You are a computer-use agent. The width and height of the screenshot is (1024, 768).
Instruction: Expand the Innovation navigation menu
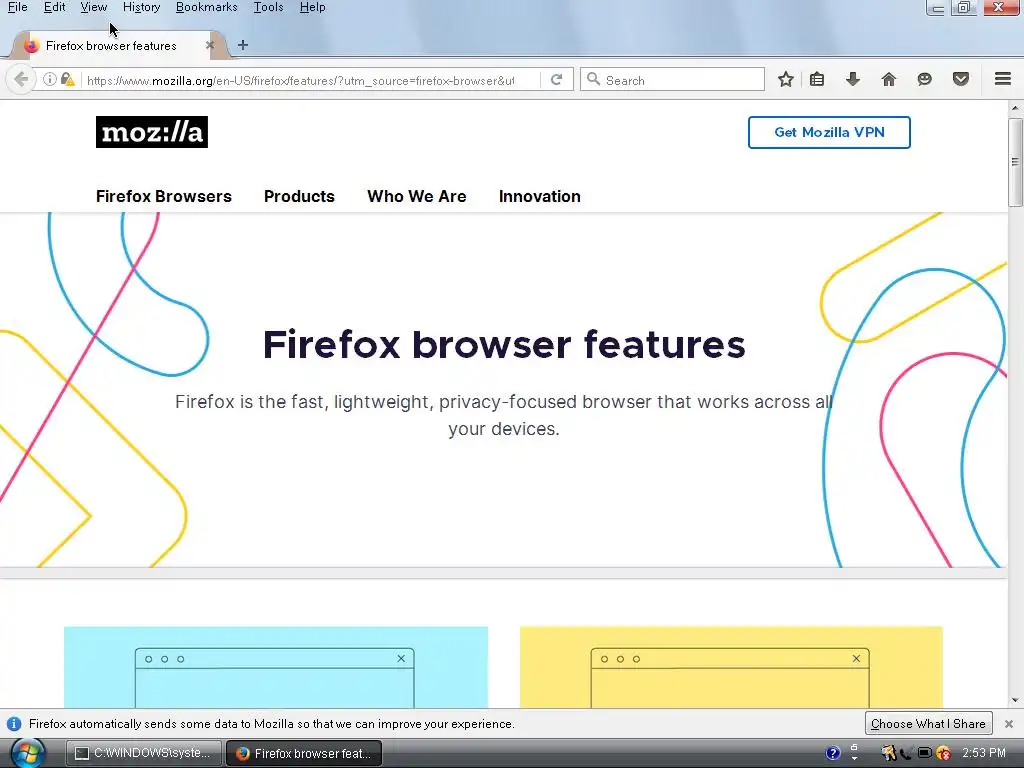point(539,196)
